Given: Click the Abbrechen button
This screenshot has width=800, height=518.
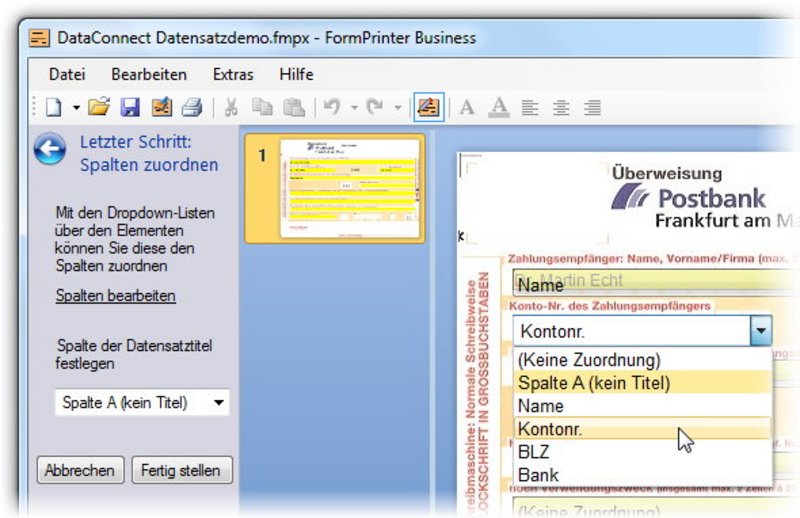Looking at the screenshot, I should coord(80,470).
